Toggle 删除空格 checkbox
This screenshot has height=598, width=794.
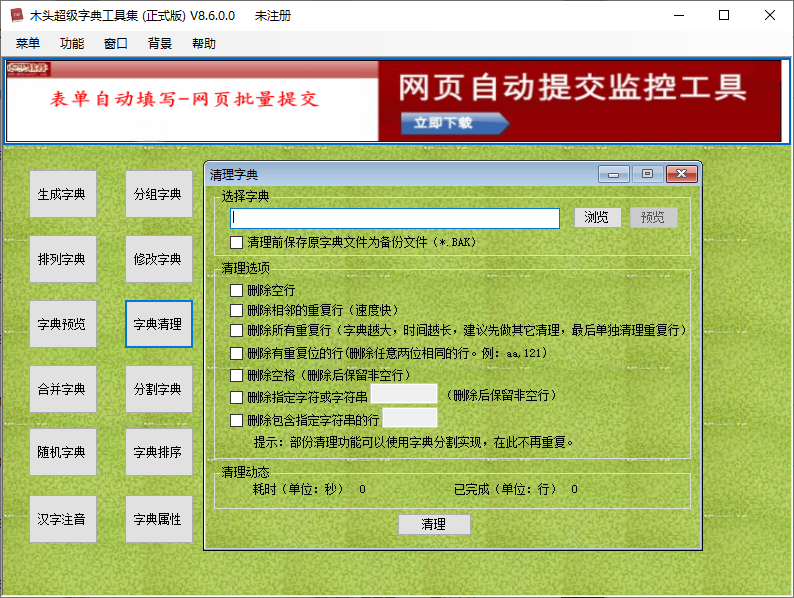point(237,376)
